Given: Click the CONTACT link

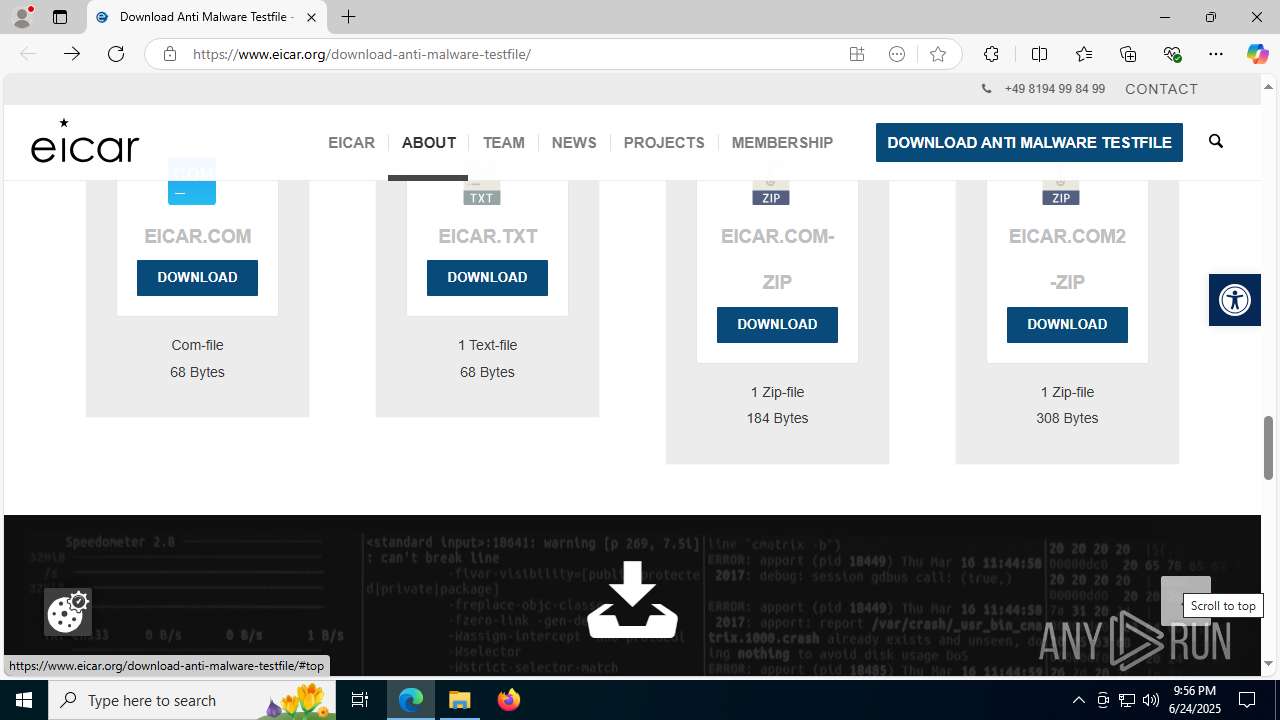Looking at the screenshot, I should pos(1161,89).
